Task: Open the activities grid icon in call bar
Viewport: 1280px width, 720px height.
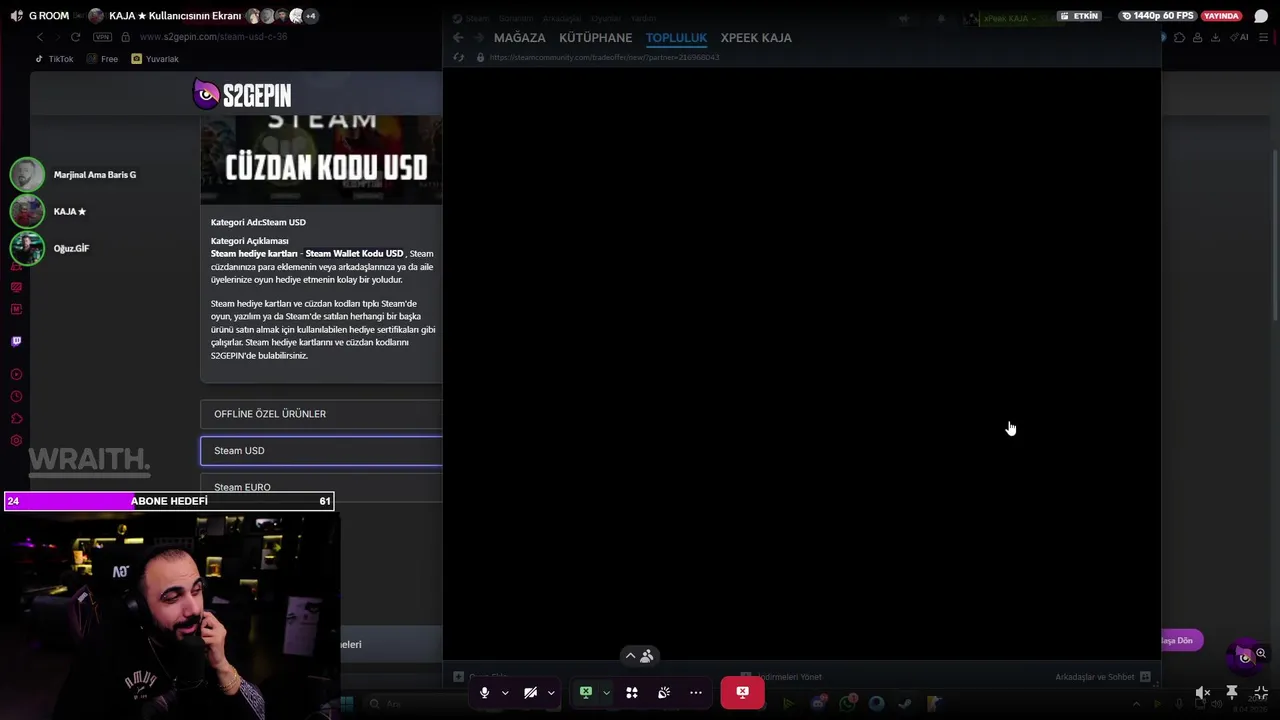Action: pos(632,692)
